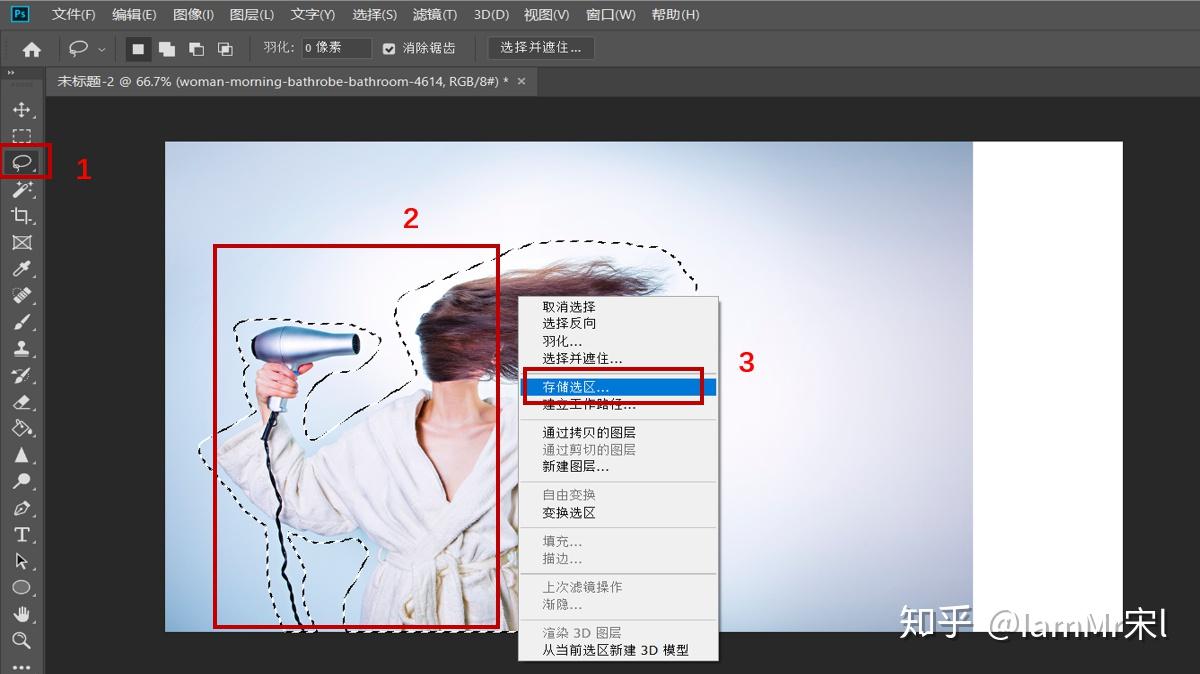Open the 文字(Y) menu
Image resolution: width=1200 pixels, height=674 pixels.
pos(313,15)
